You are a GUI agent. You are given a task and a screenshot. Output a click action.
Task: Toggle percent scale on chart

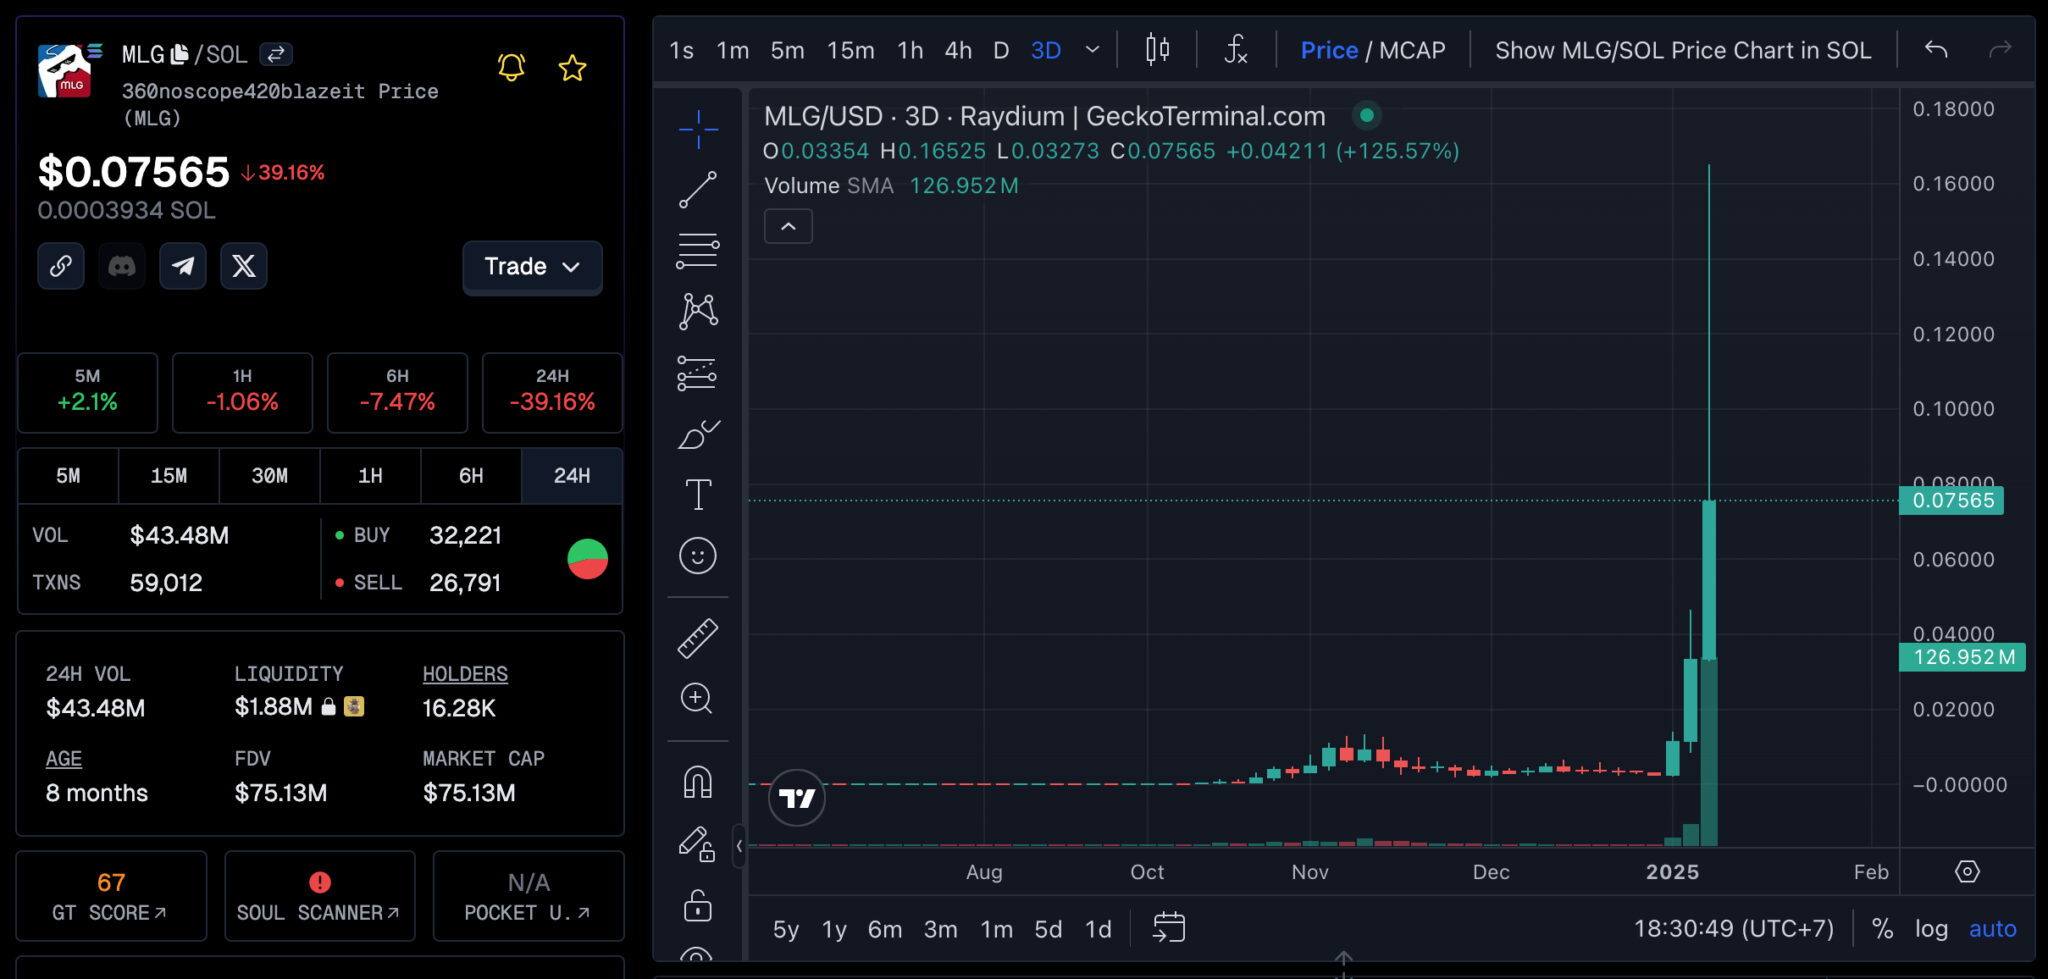click(x=1882, y=929)
